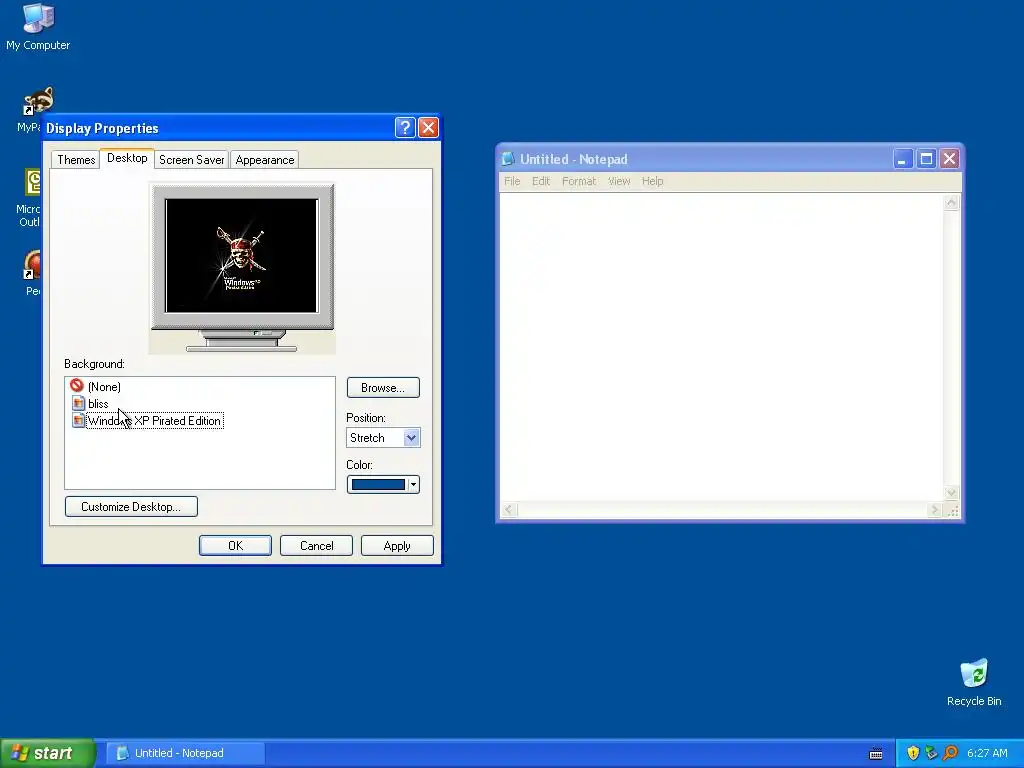This screenshot has height=768, width=1024.
Task: Click the Microsoft Outlook desktop shortcut icon
Action: [x=32, y=183]
